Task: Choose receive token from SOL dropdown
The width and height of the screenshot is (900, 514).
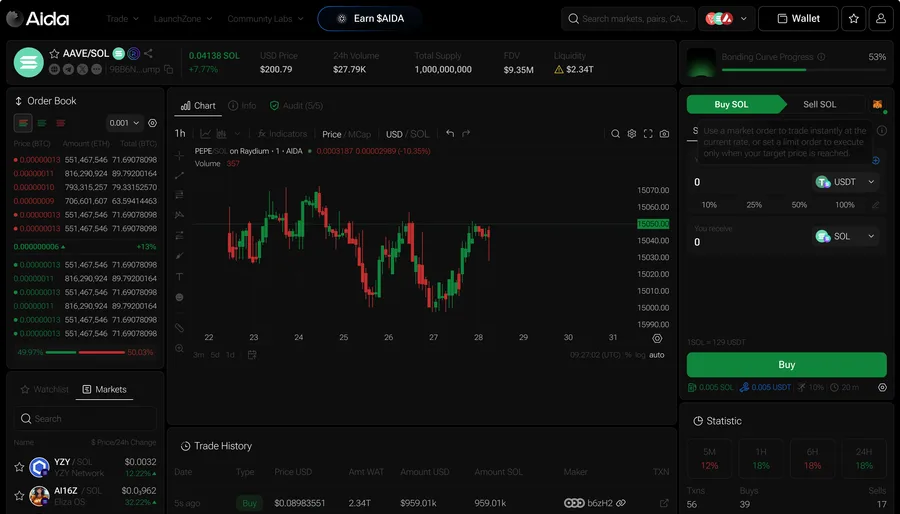Action: coord(845,236)
